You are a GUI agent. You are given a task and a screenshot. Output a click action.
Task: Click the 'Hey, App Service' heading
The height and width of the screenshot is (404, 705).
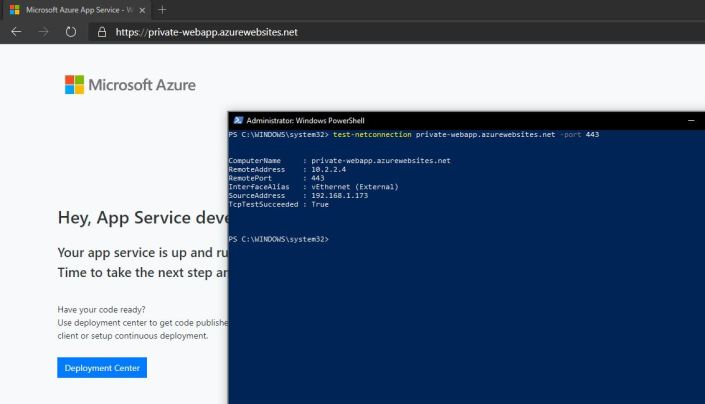coord(143,218)
